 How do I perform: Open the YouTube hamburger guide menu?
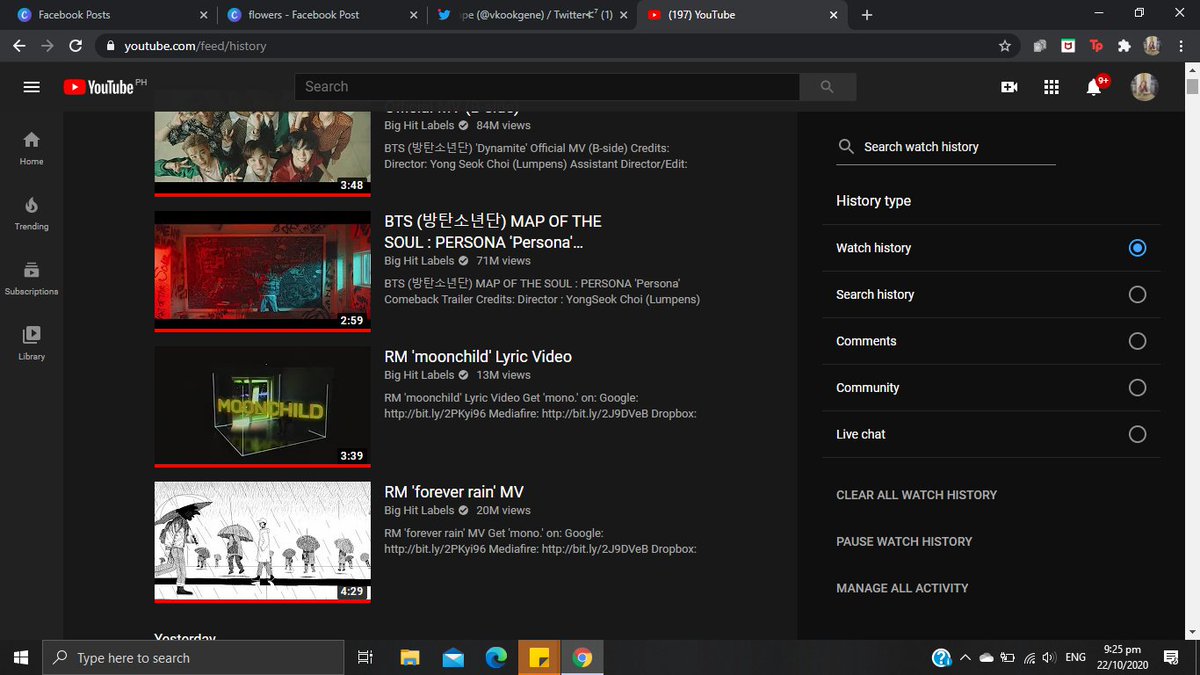point(31,87)
